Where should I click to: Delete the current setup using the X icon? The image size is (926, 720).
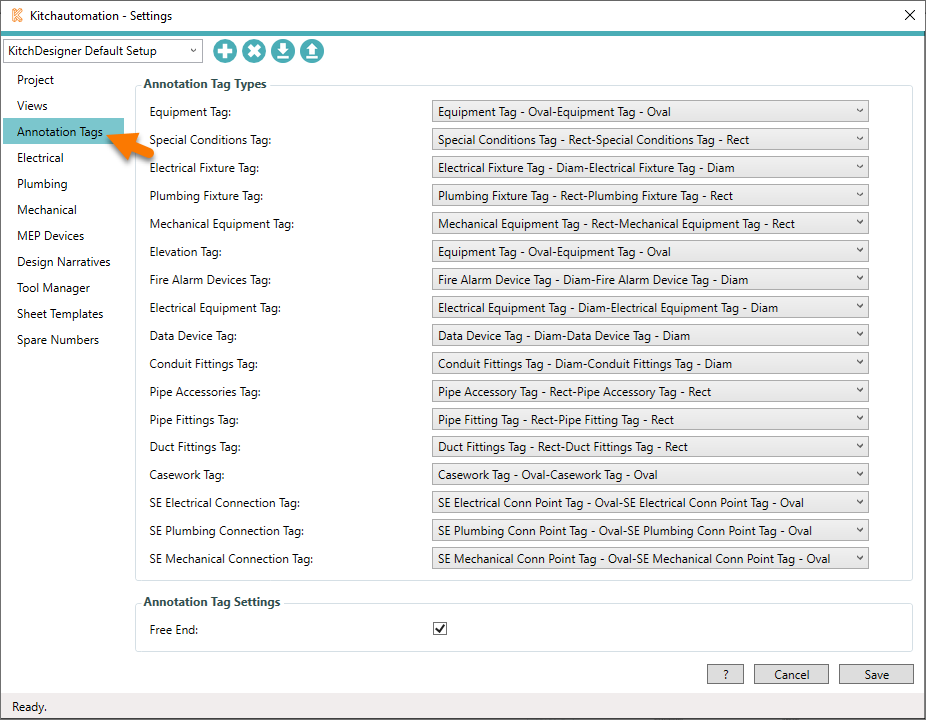click(253, 50)
